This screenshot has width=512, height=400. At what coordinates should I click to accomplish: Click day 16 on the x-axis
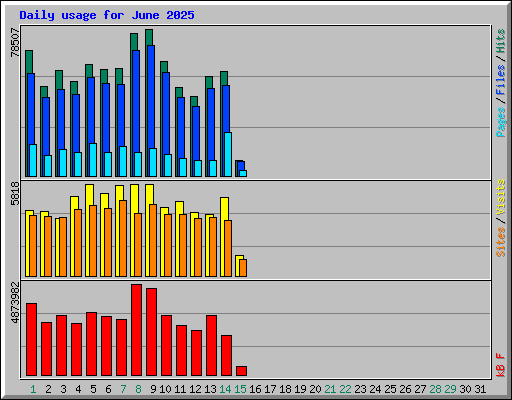coord(255,389)
